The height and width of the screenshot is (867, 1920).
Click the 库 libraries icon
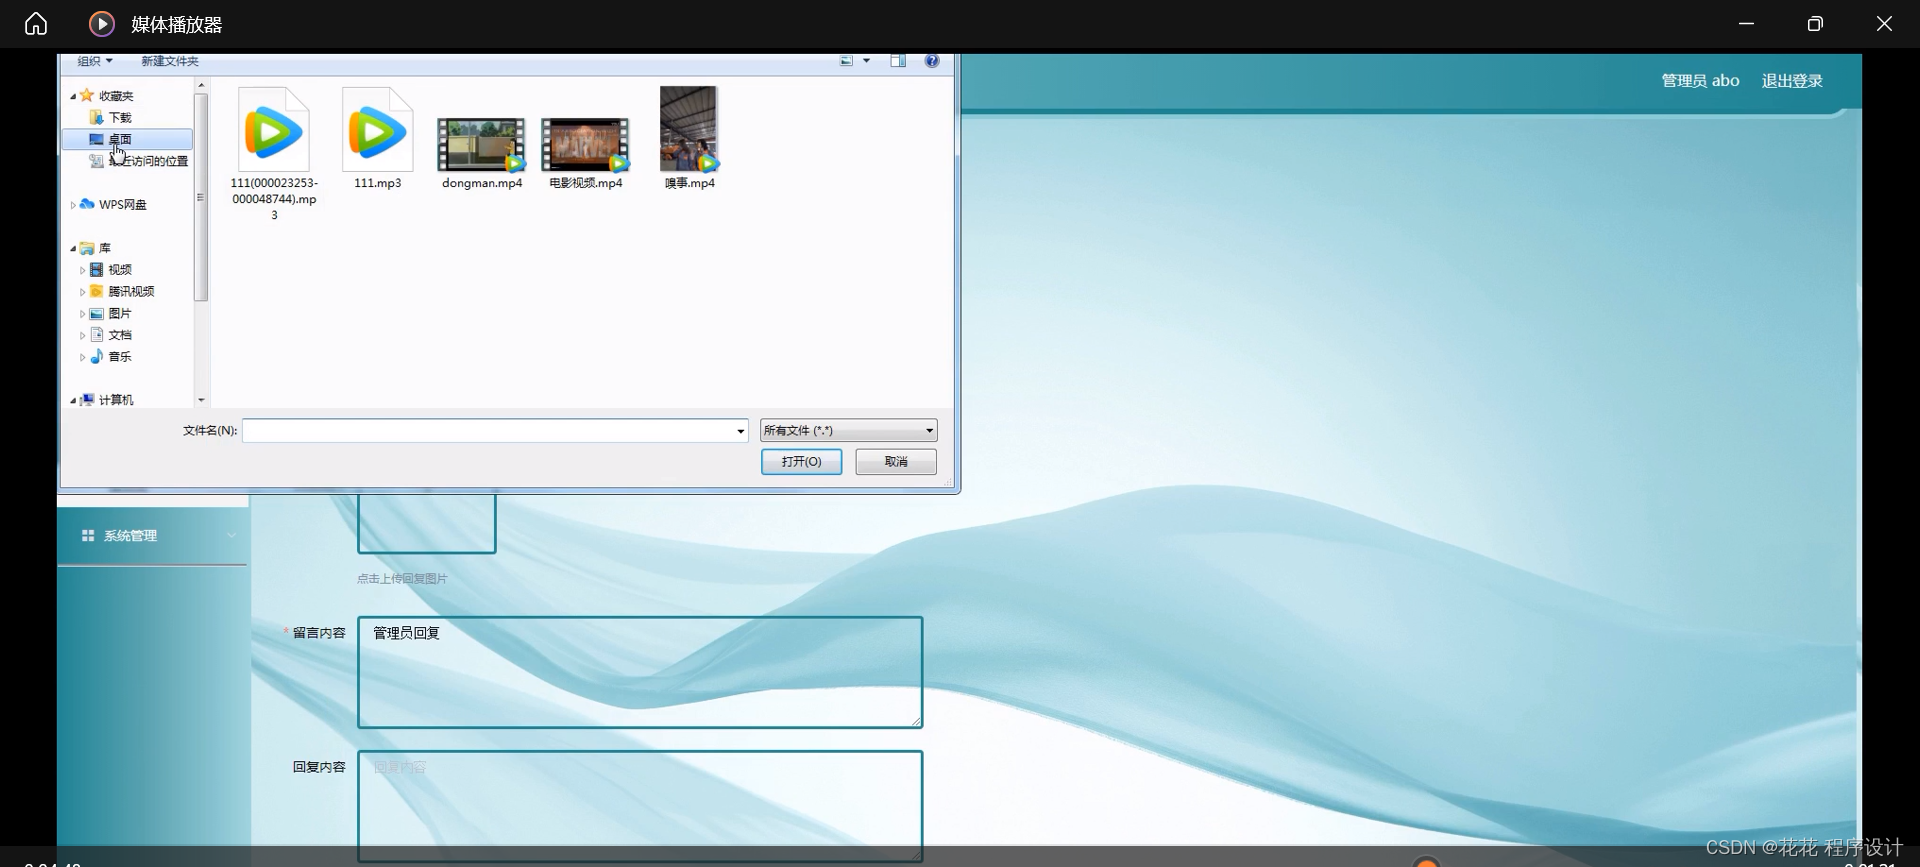87,248
